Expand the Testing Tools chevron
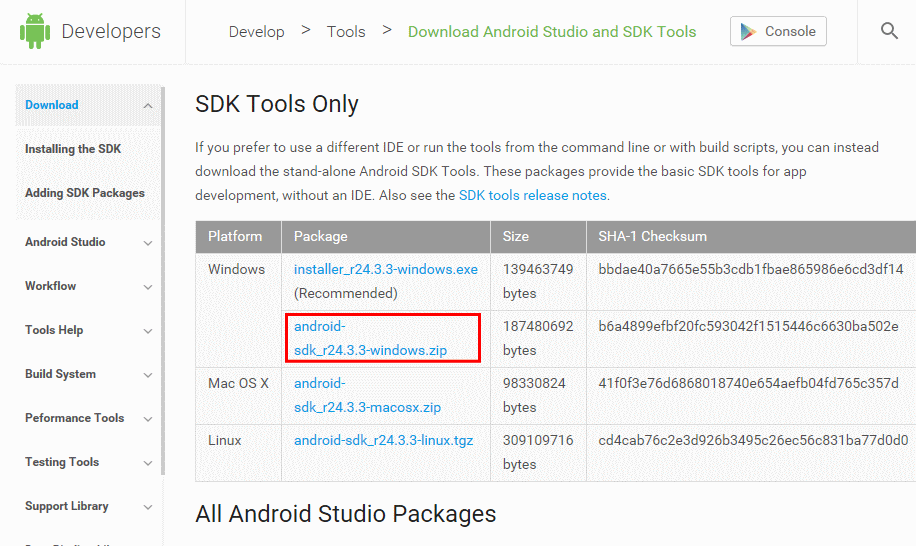916x546 pixels. 148,463
